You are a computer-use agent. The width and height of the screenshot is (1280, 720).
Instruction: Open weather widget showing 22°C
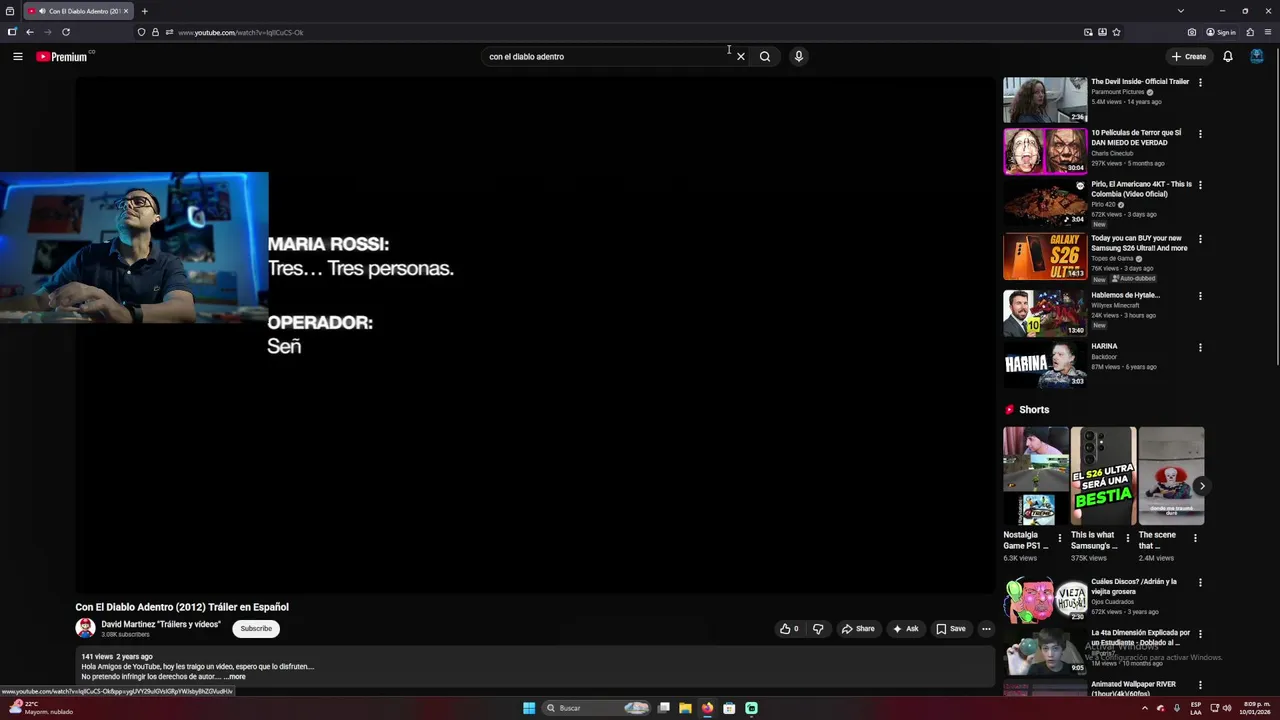point(40,708)
